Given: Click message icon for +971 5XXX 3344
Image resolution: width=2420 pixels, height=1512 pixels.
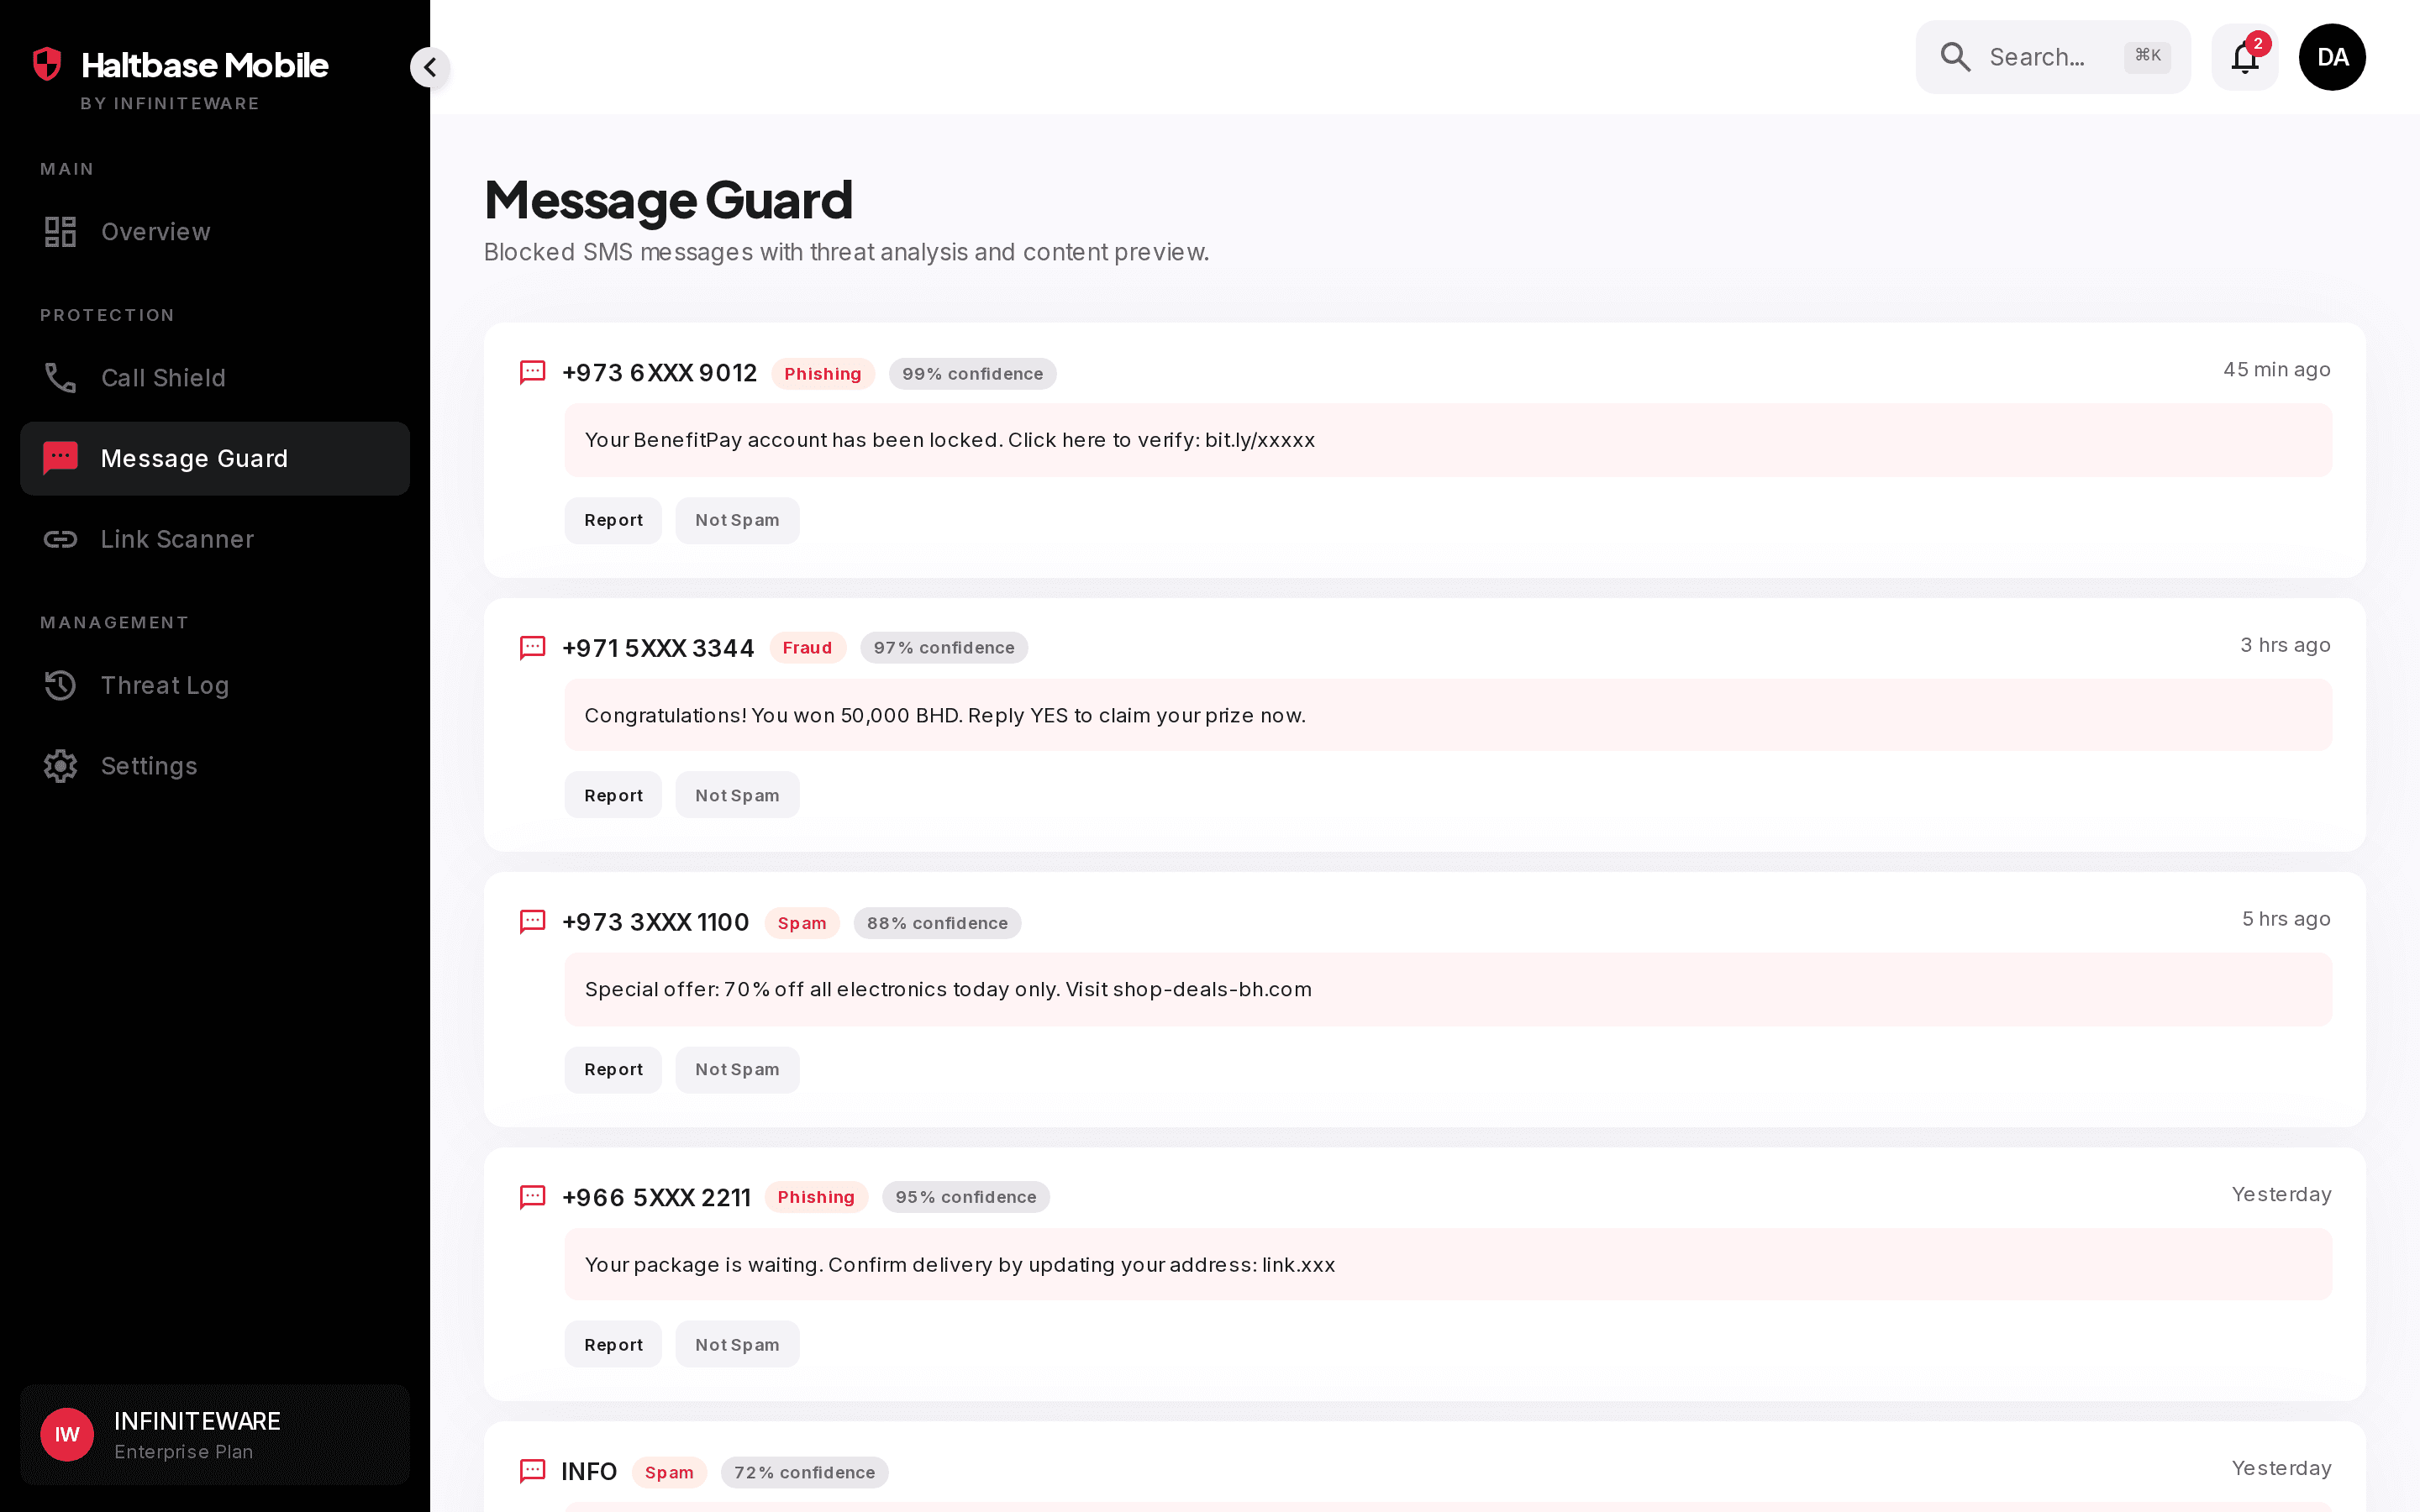Looking at the screenshot, I should (533, 647).
